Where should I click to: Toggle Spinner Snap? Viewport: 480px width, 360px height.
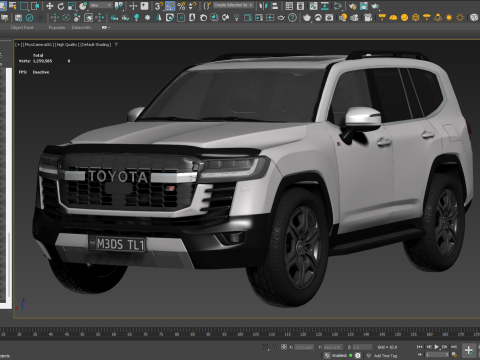[192, 6]
